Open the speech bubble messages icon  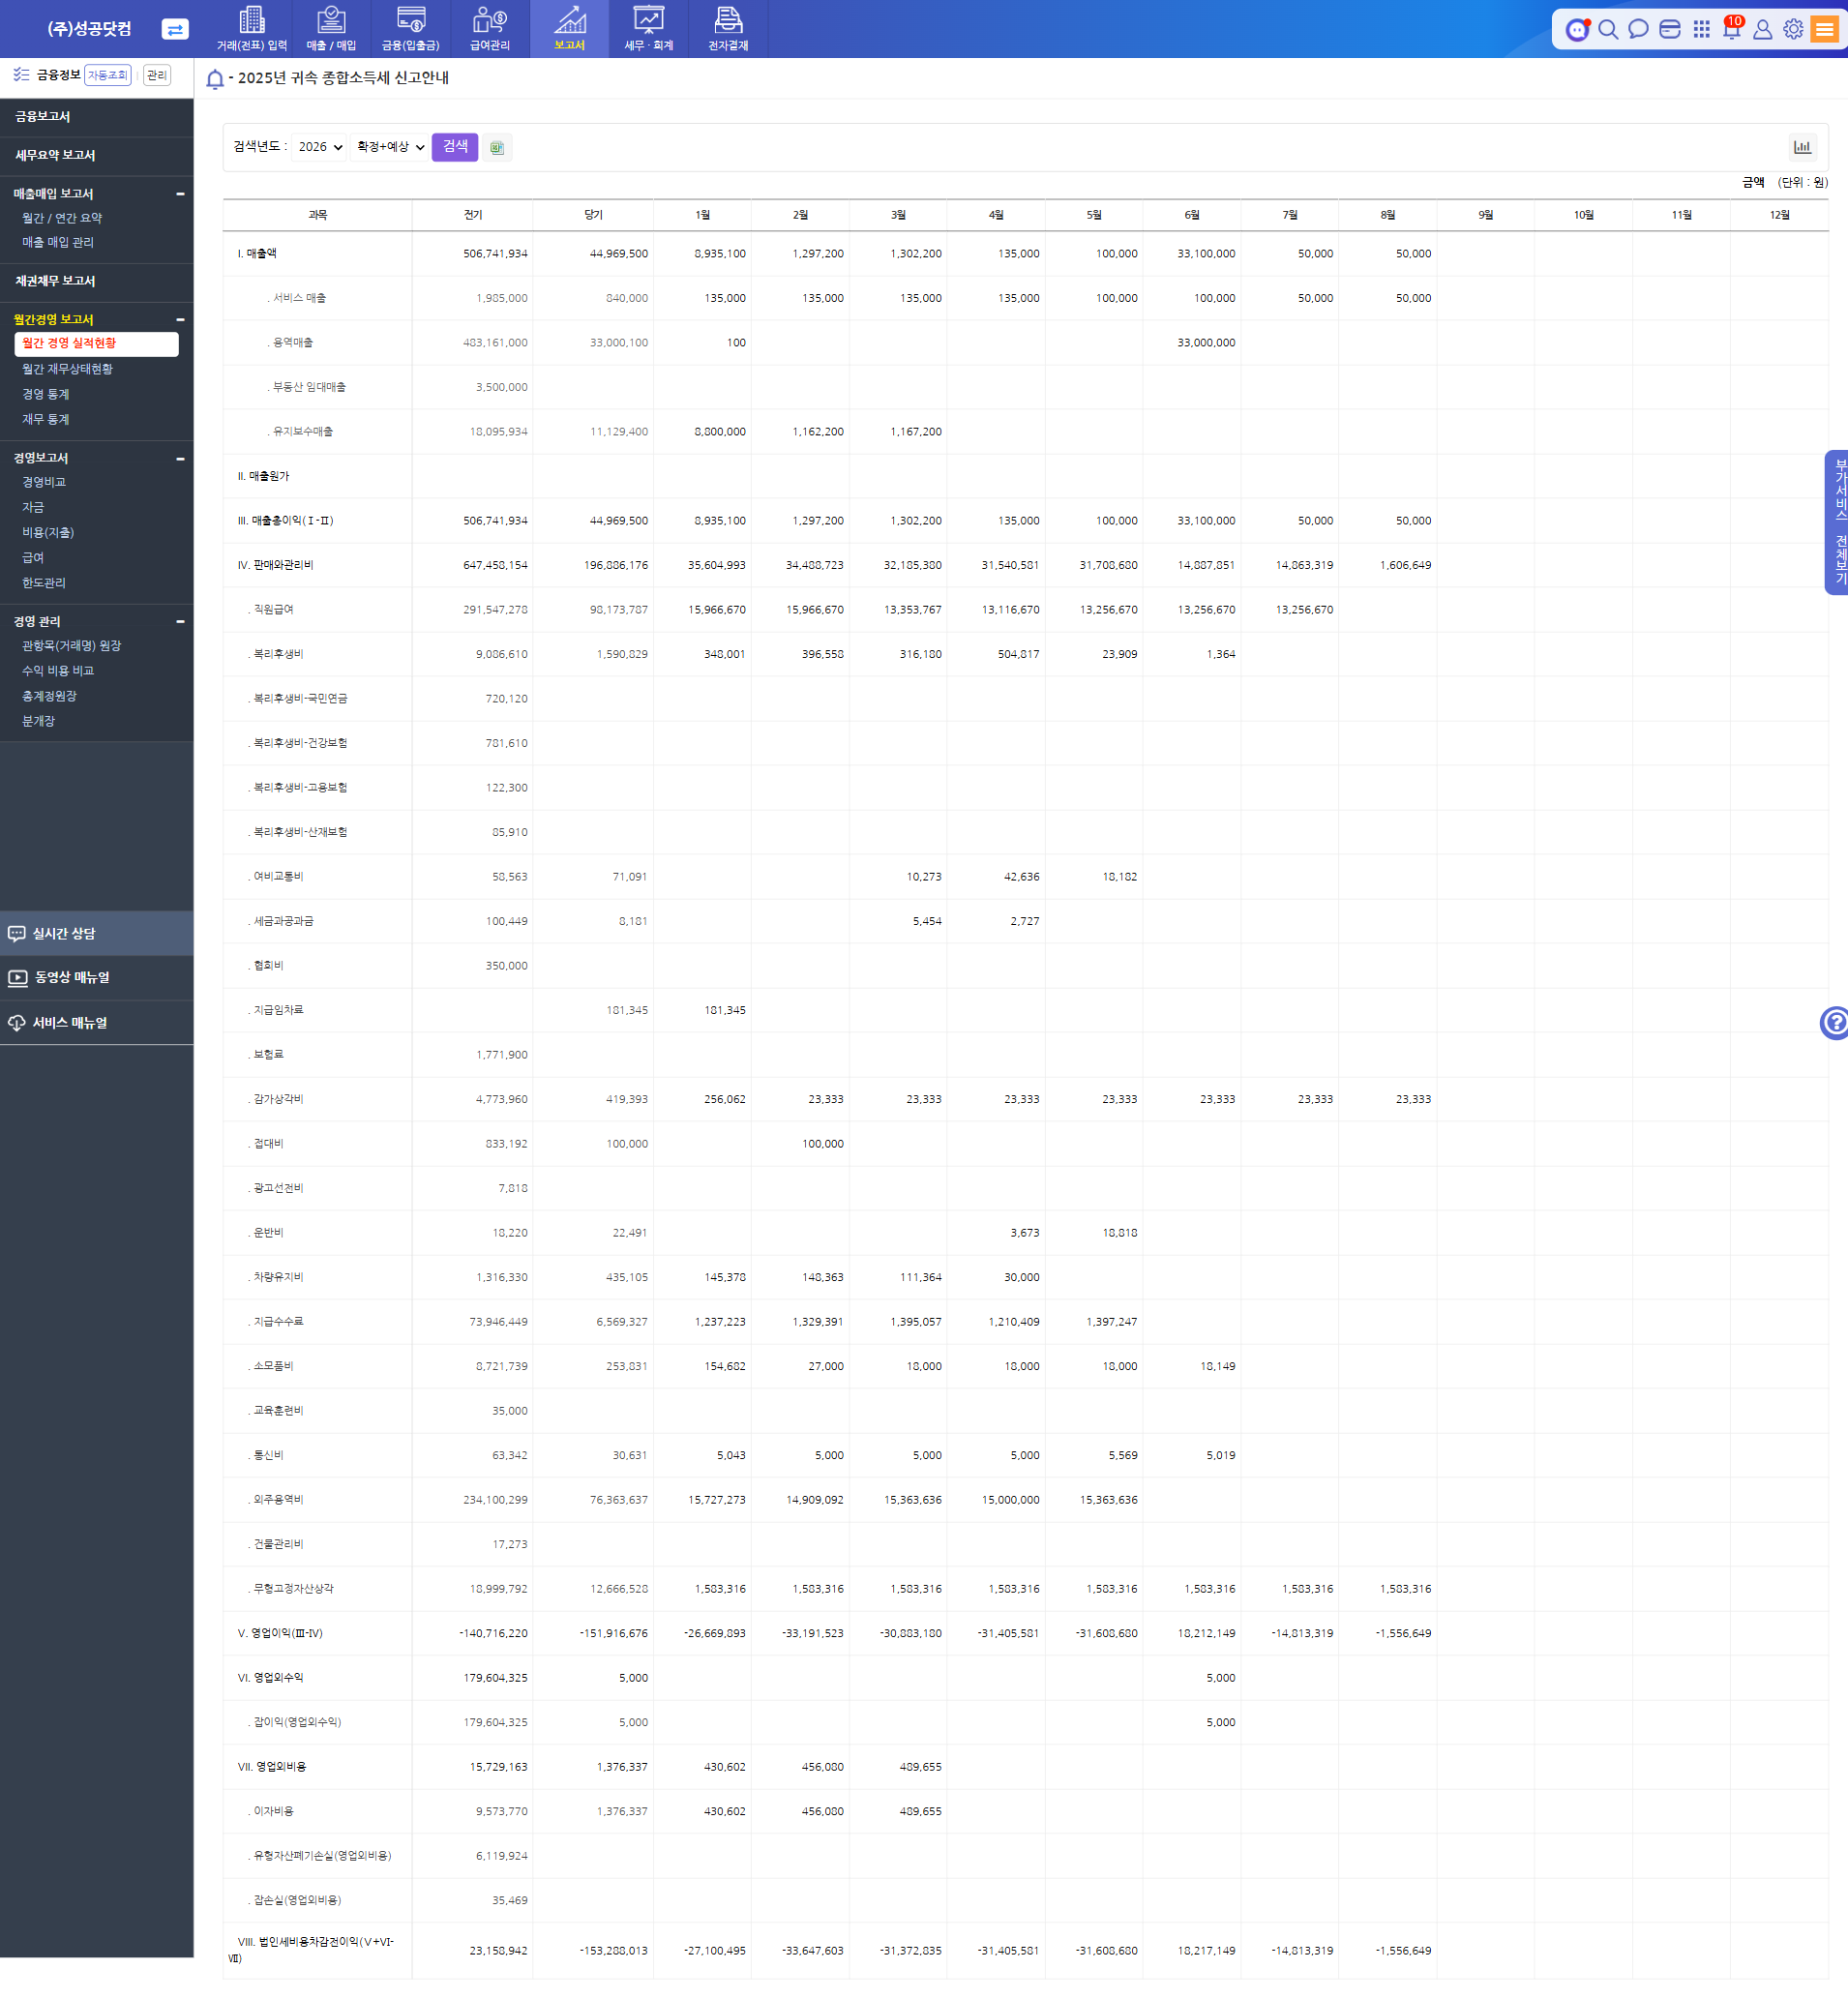click(x=1638, y=29)
